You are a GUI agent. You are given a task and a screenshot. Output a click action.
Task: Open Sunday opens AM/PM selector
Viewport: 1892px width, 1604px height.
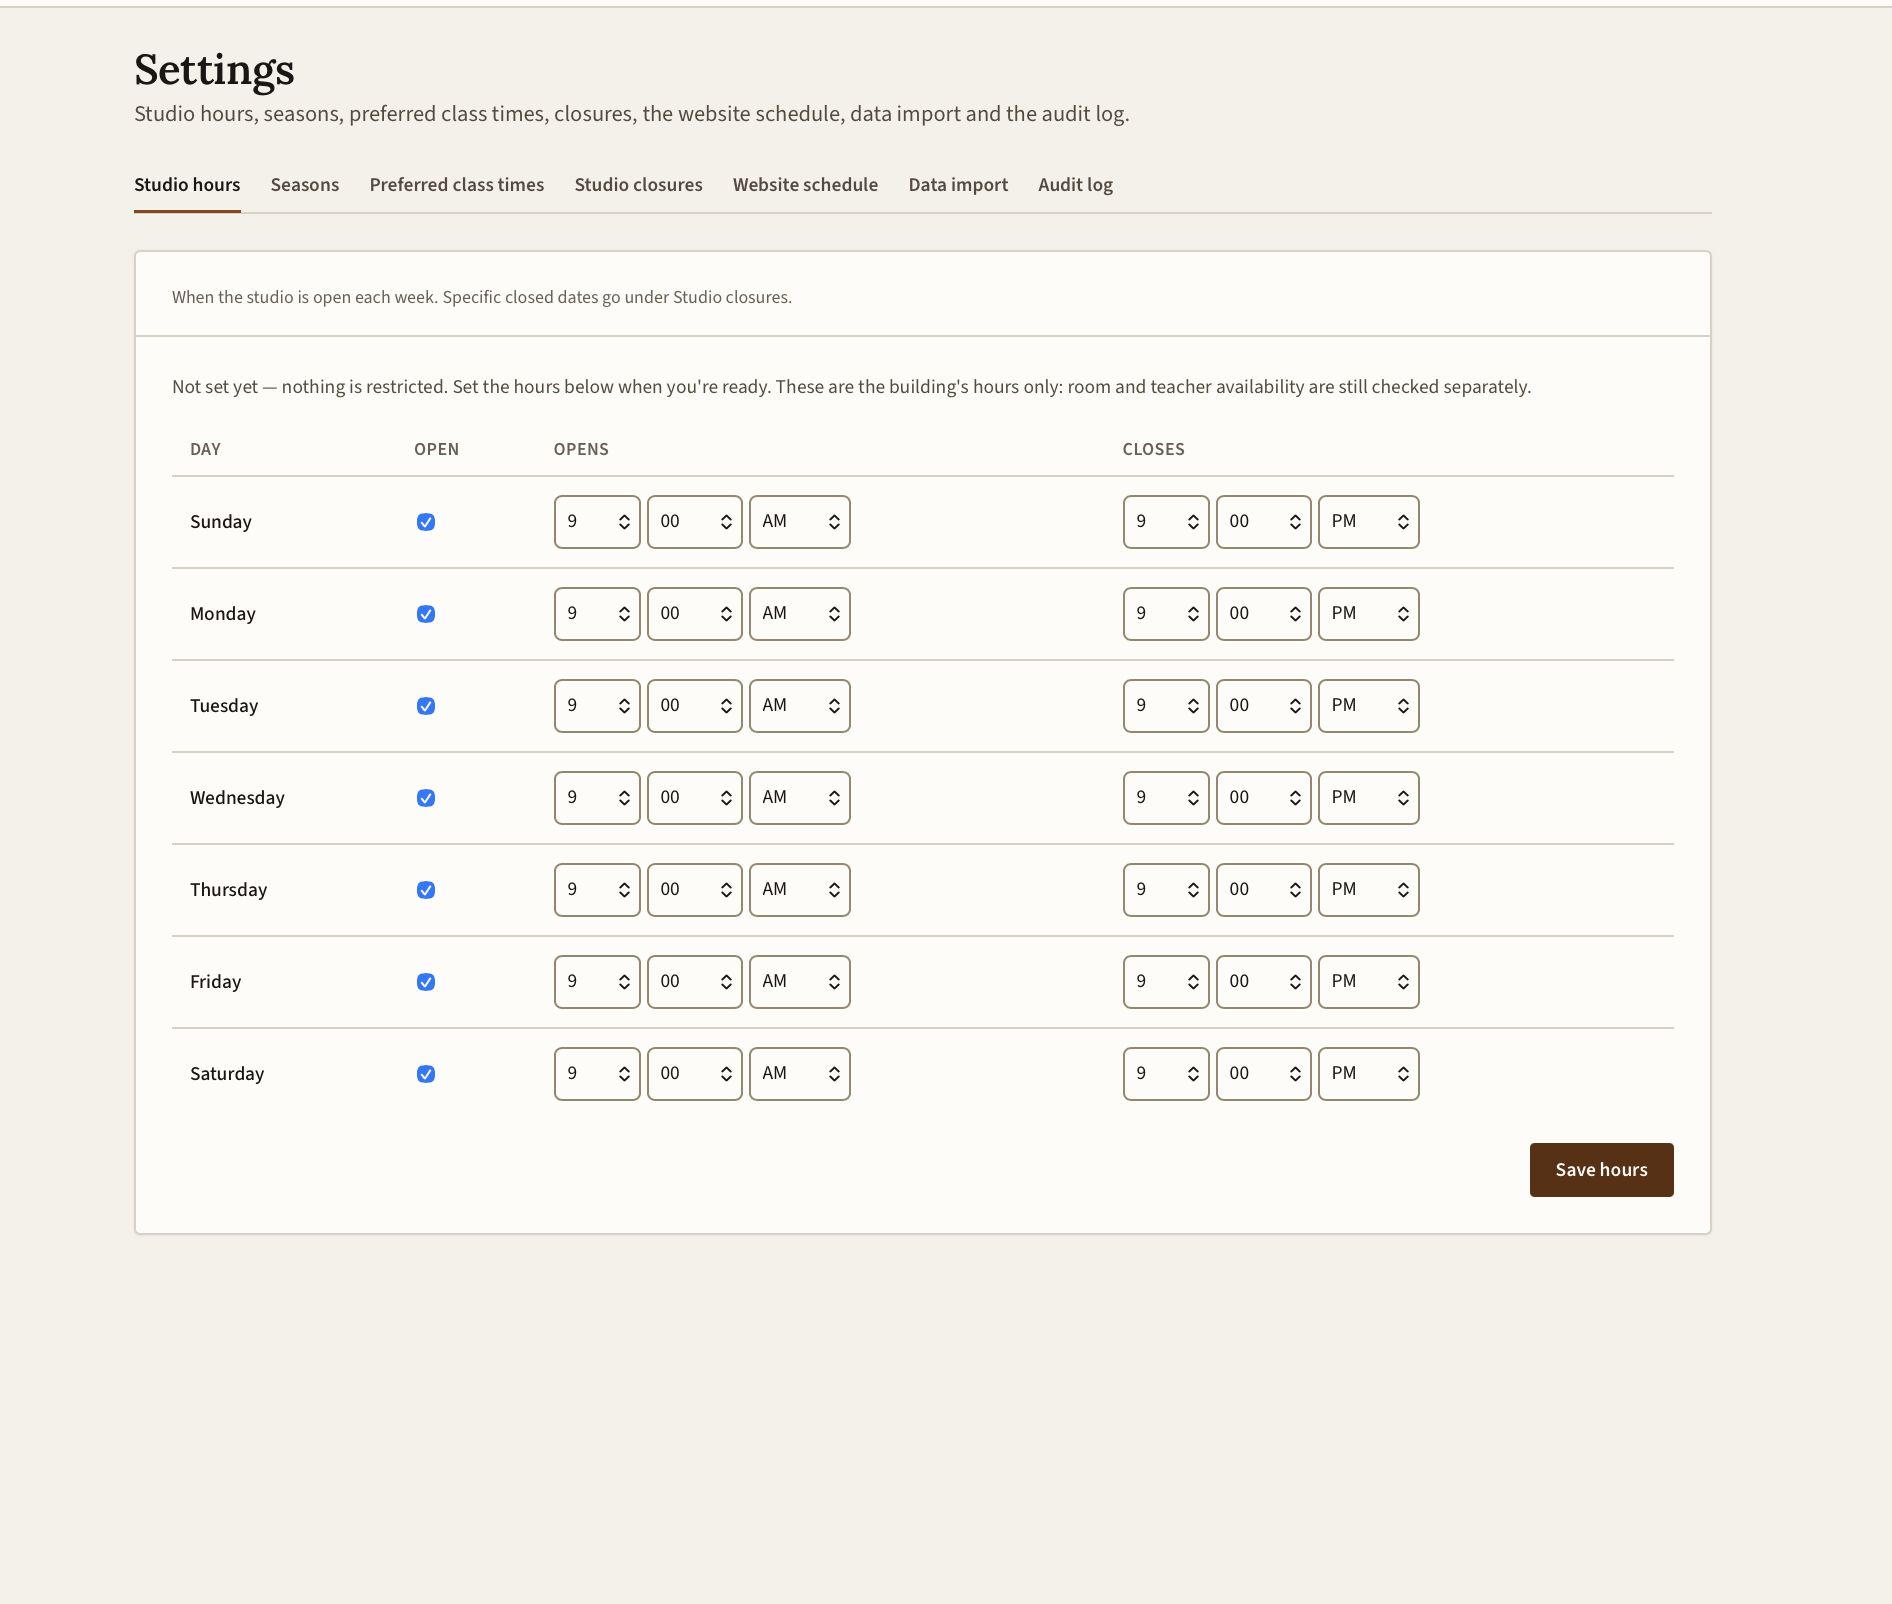800,522
